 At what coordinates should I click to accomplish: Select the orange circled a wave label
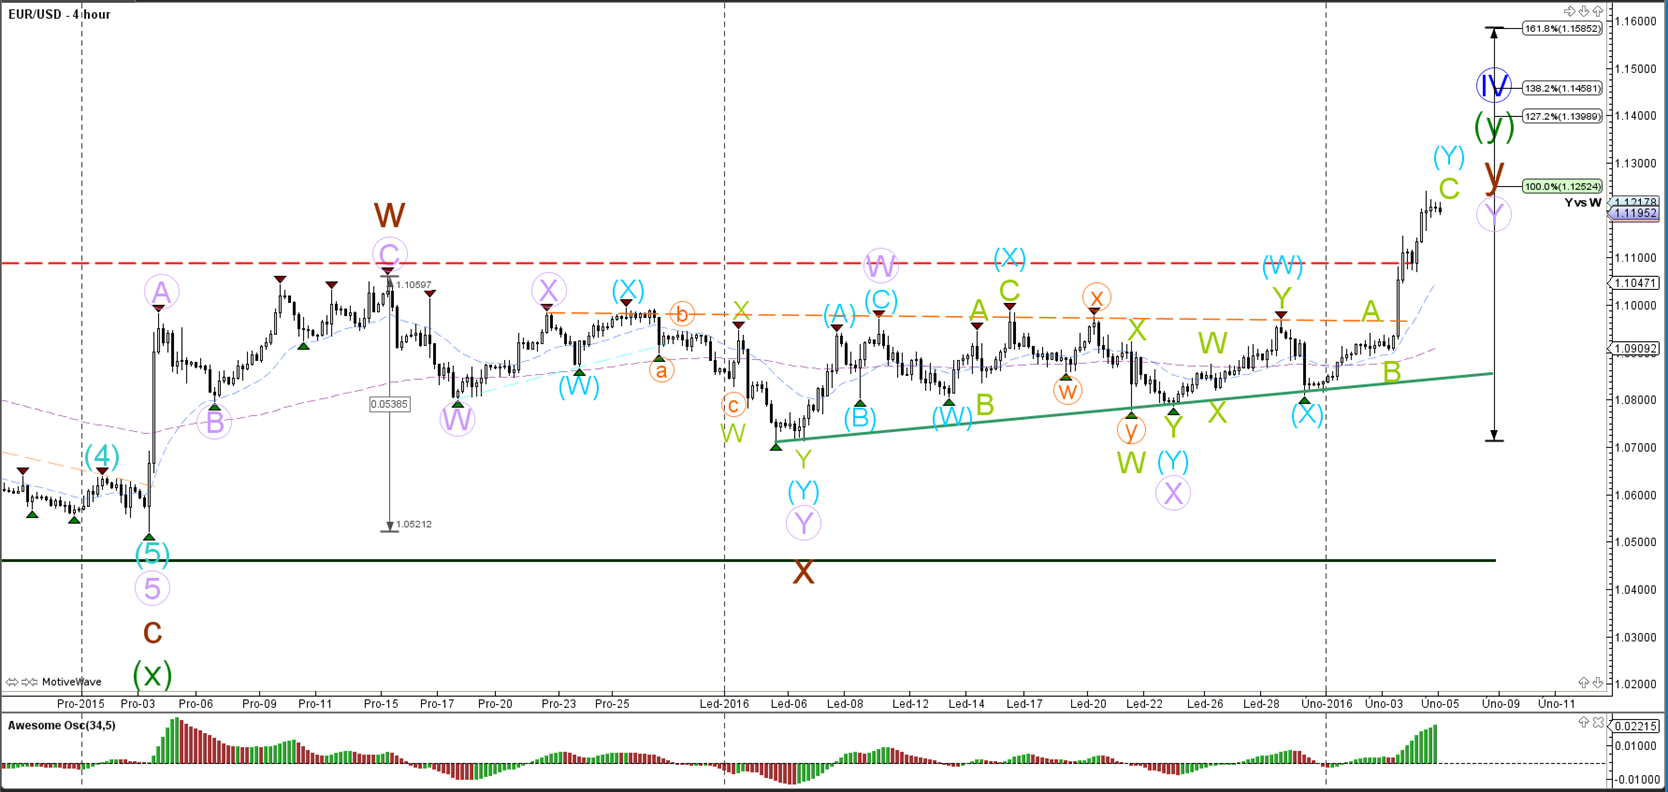(660, 371)
